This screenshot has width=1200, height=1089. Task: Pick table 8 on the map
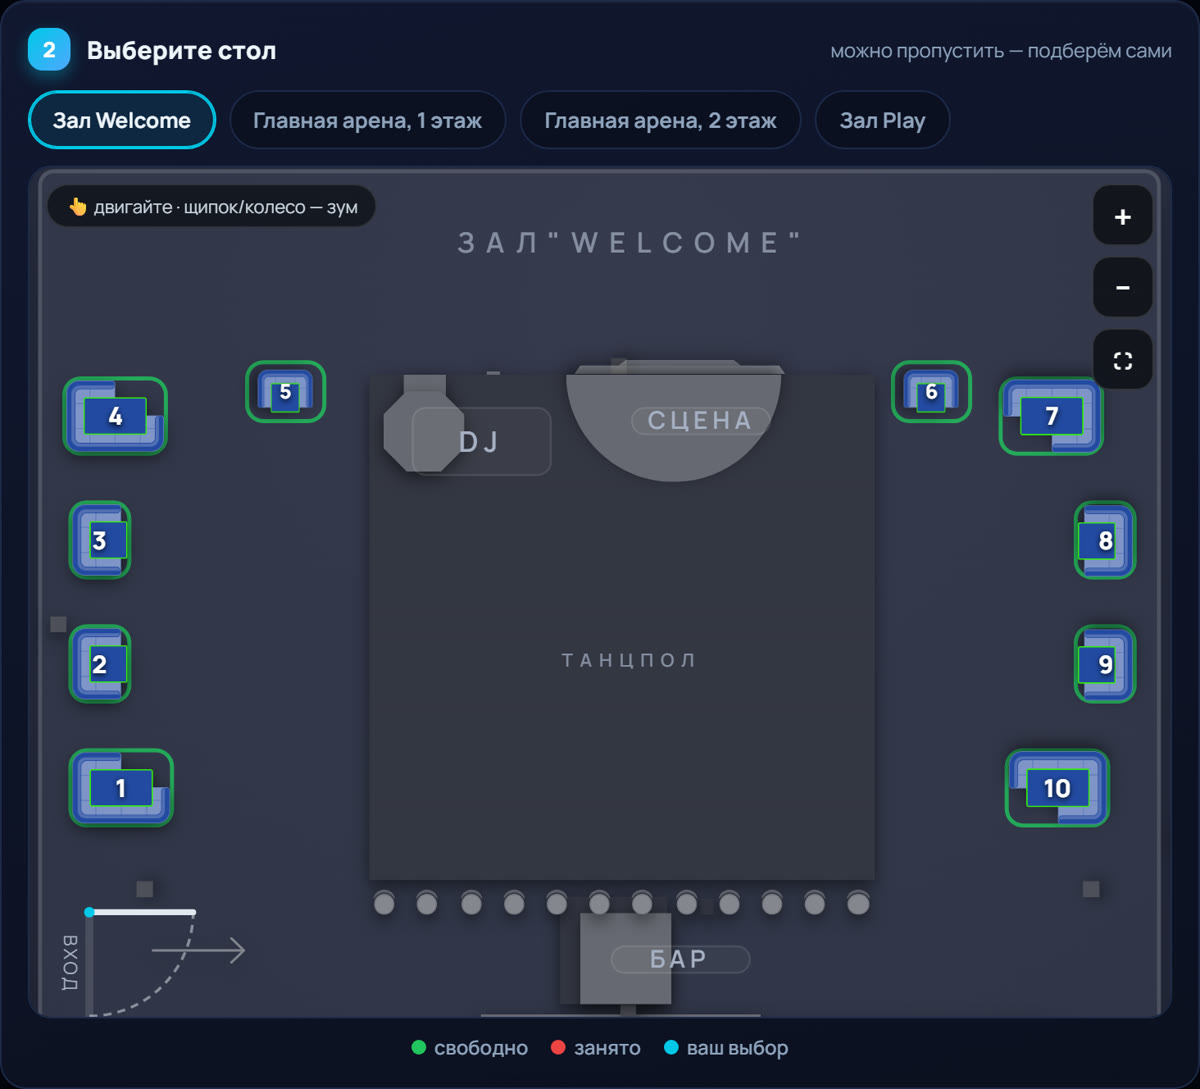tap(1105, 540)
